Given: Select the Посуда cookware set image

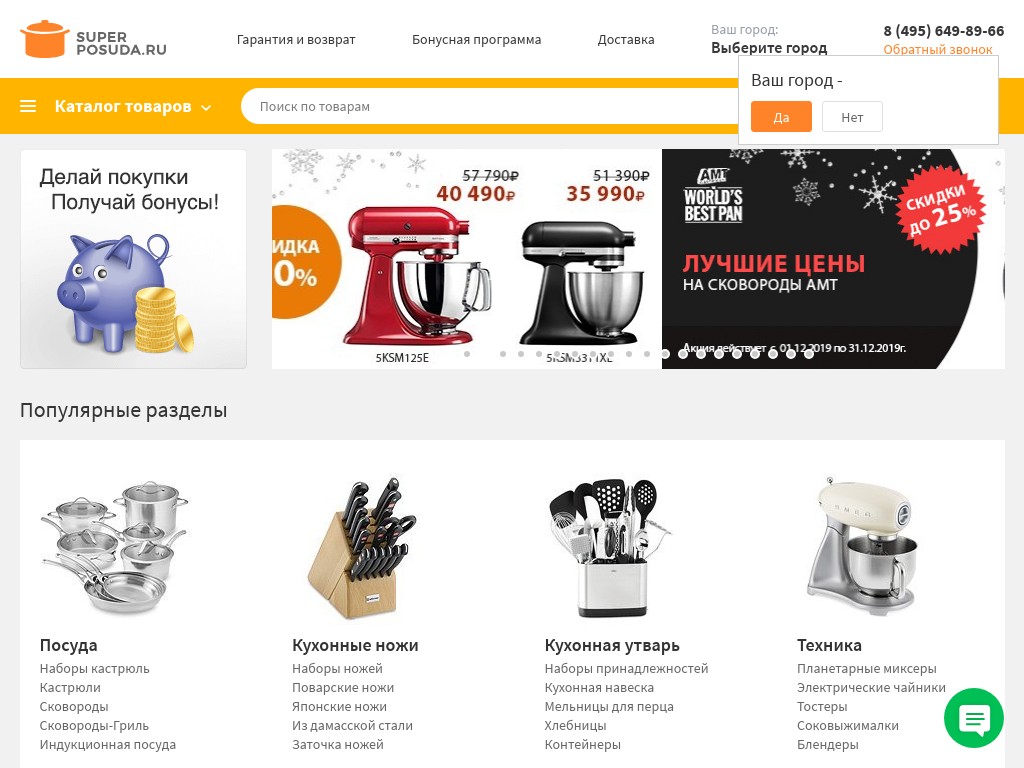Looking at the screenshot, I should tap(114, 547).
